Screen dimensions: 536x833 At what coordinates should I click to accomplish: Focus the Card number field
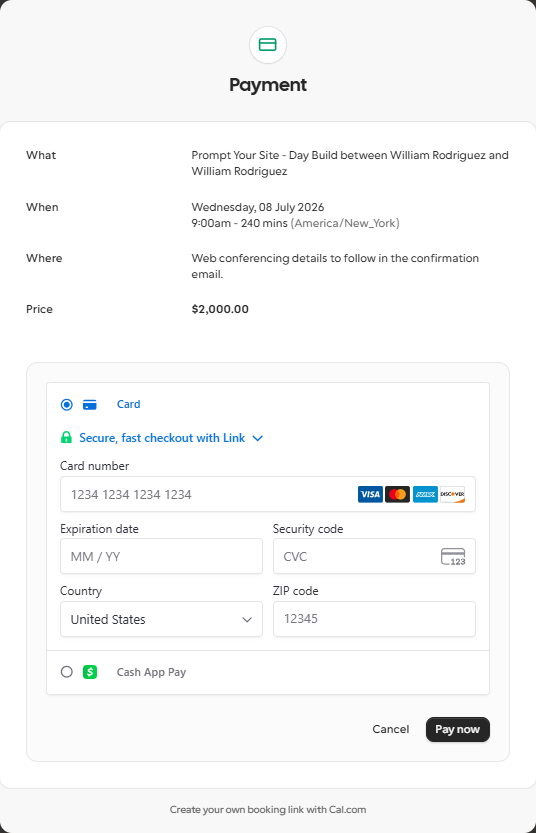[x=268, y=494]
